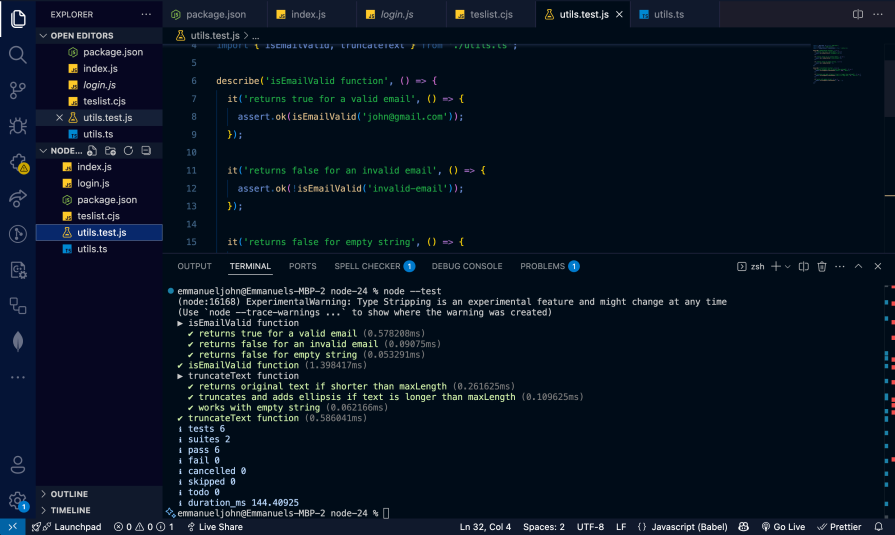Open Explorer views and more actions menu

146,14
